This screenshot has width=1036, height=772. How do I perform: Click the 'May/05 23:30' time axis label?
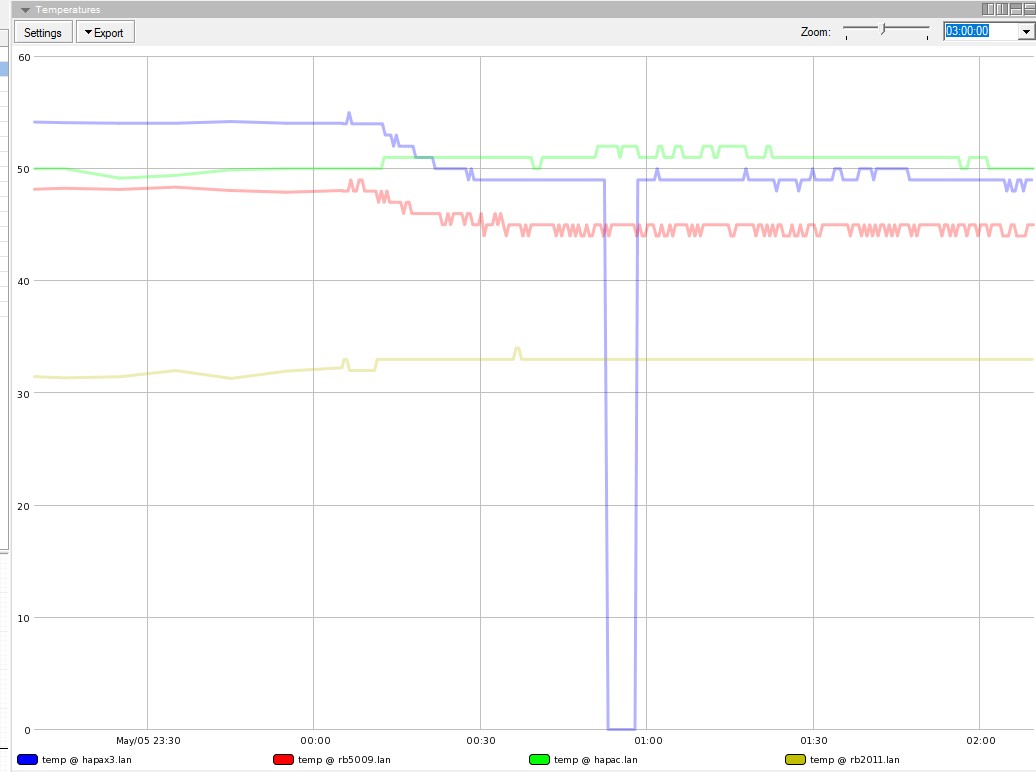(148, 740)
